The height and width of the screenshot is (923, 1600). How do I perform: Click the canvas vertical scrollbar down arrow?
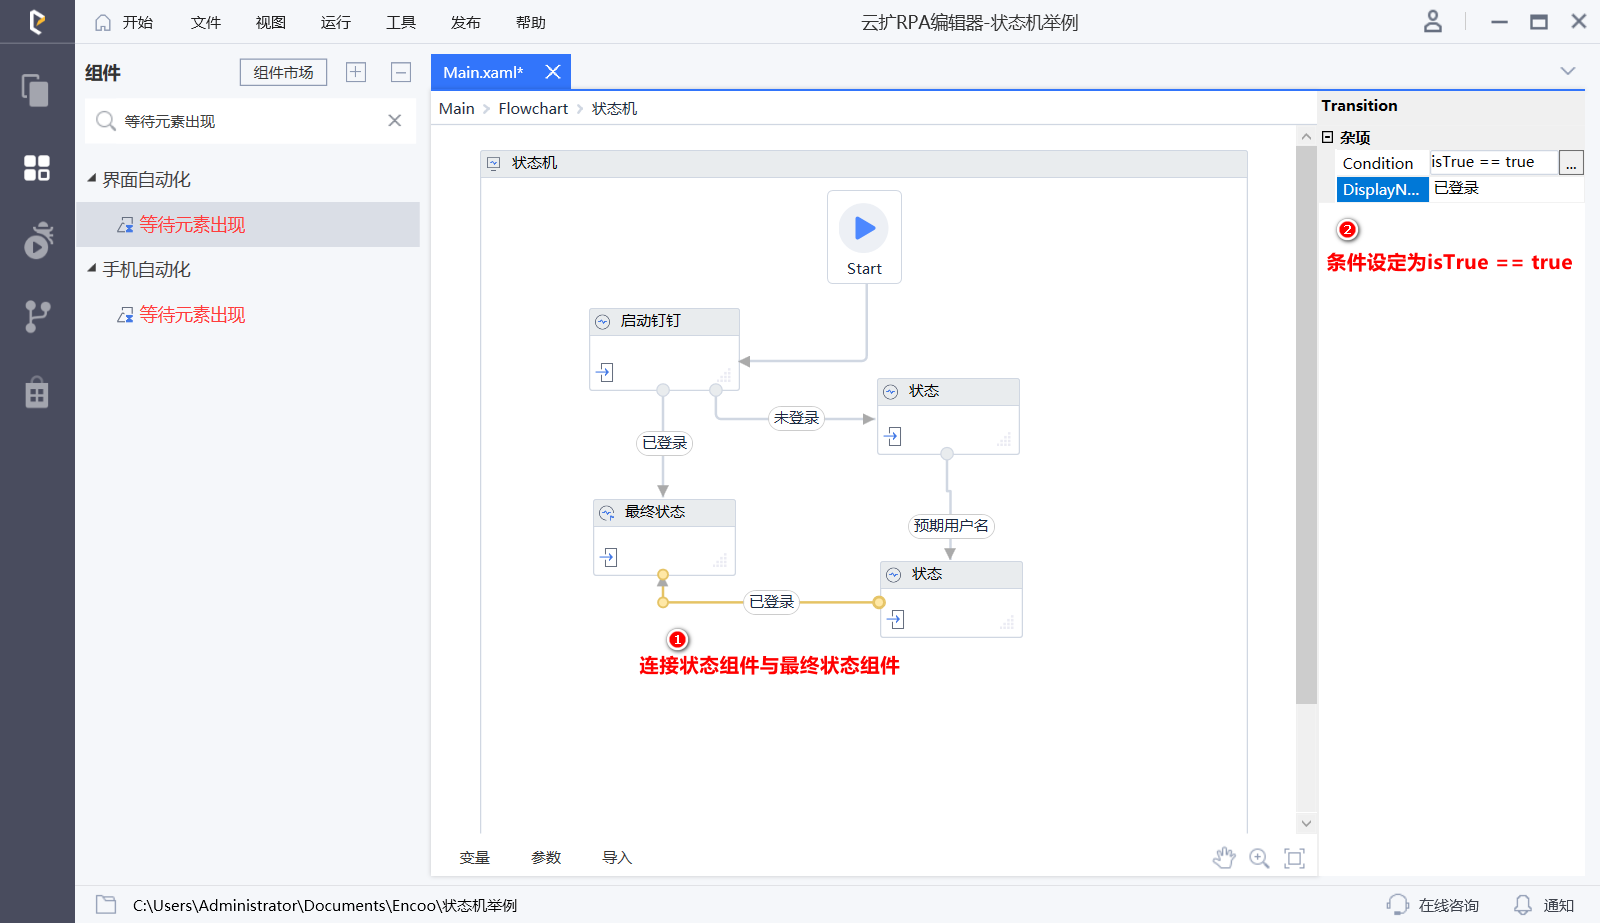(x=1306, y=823)
